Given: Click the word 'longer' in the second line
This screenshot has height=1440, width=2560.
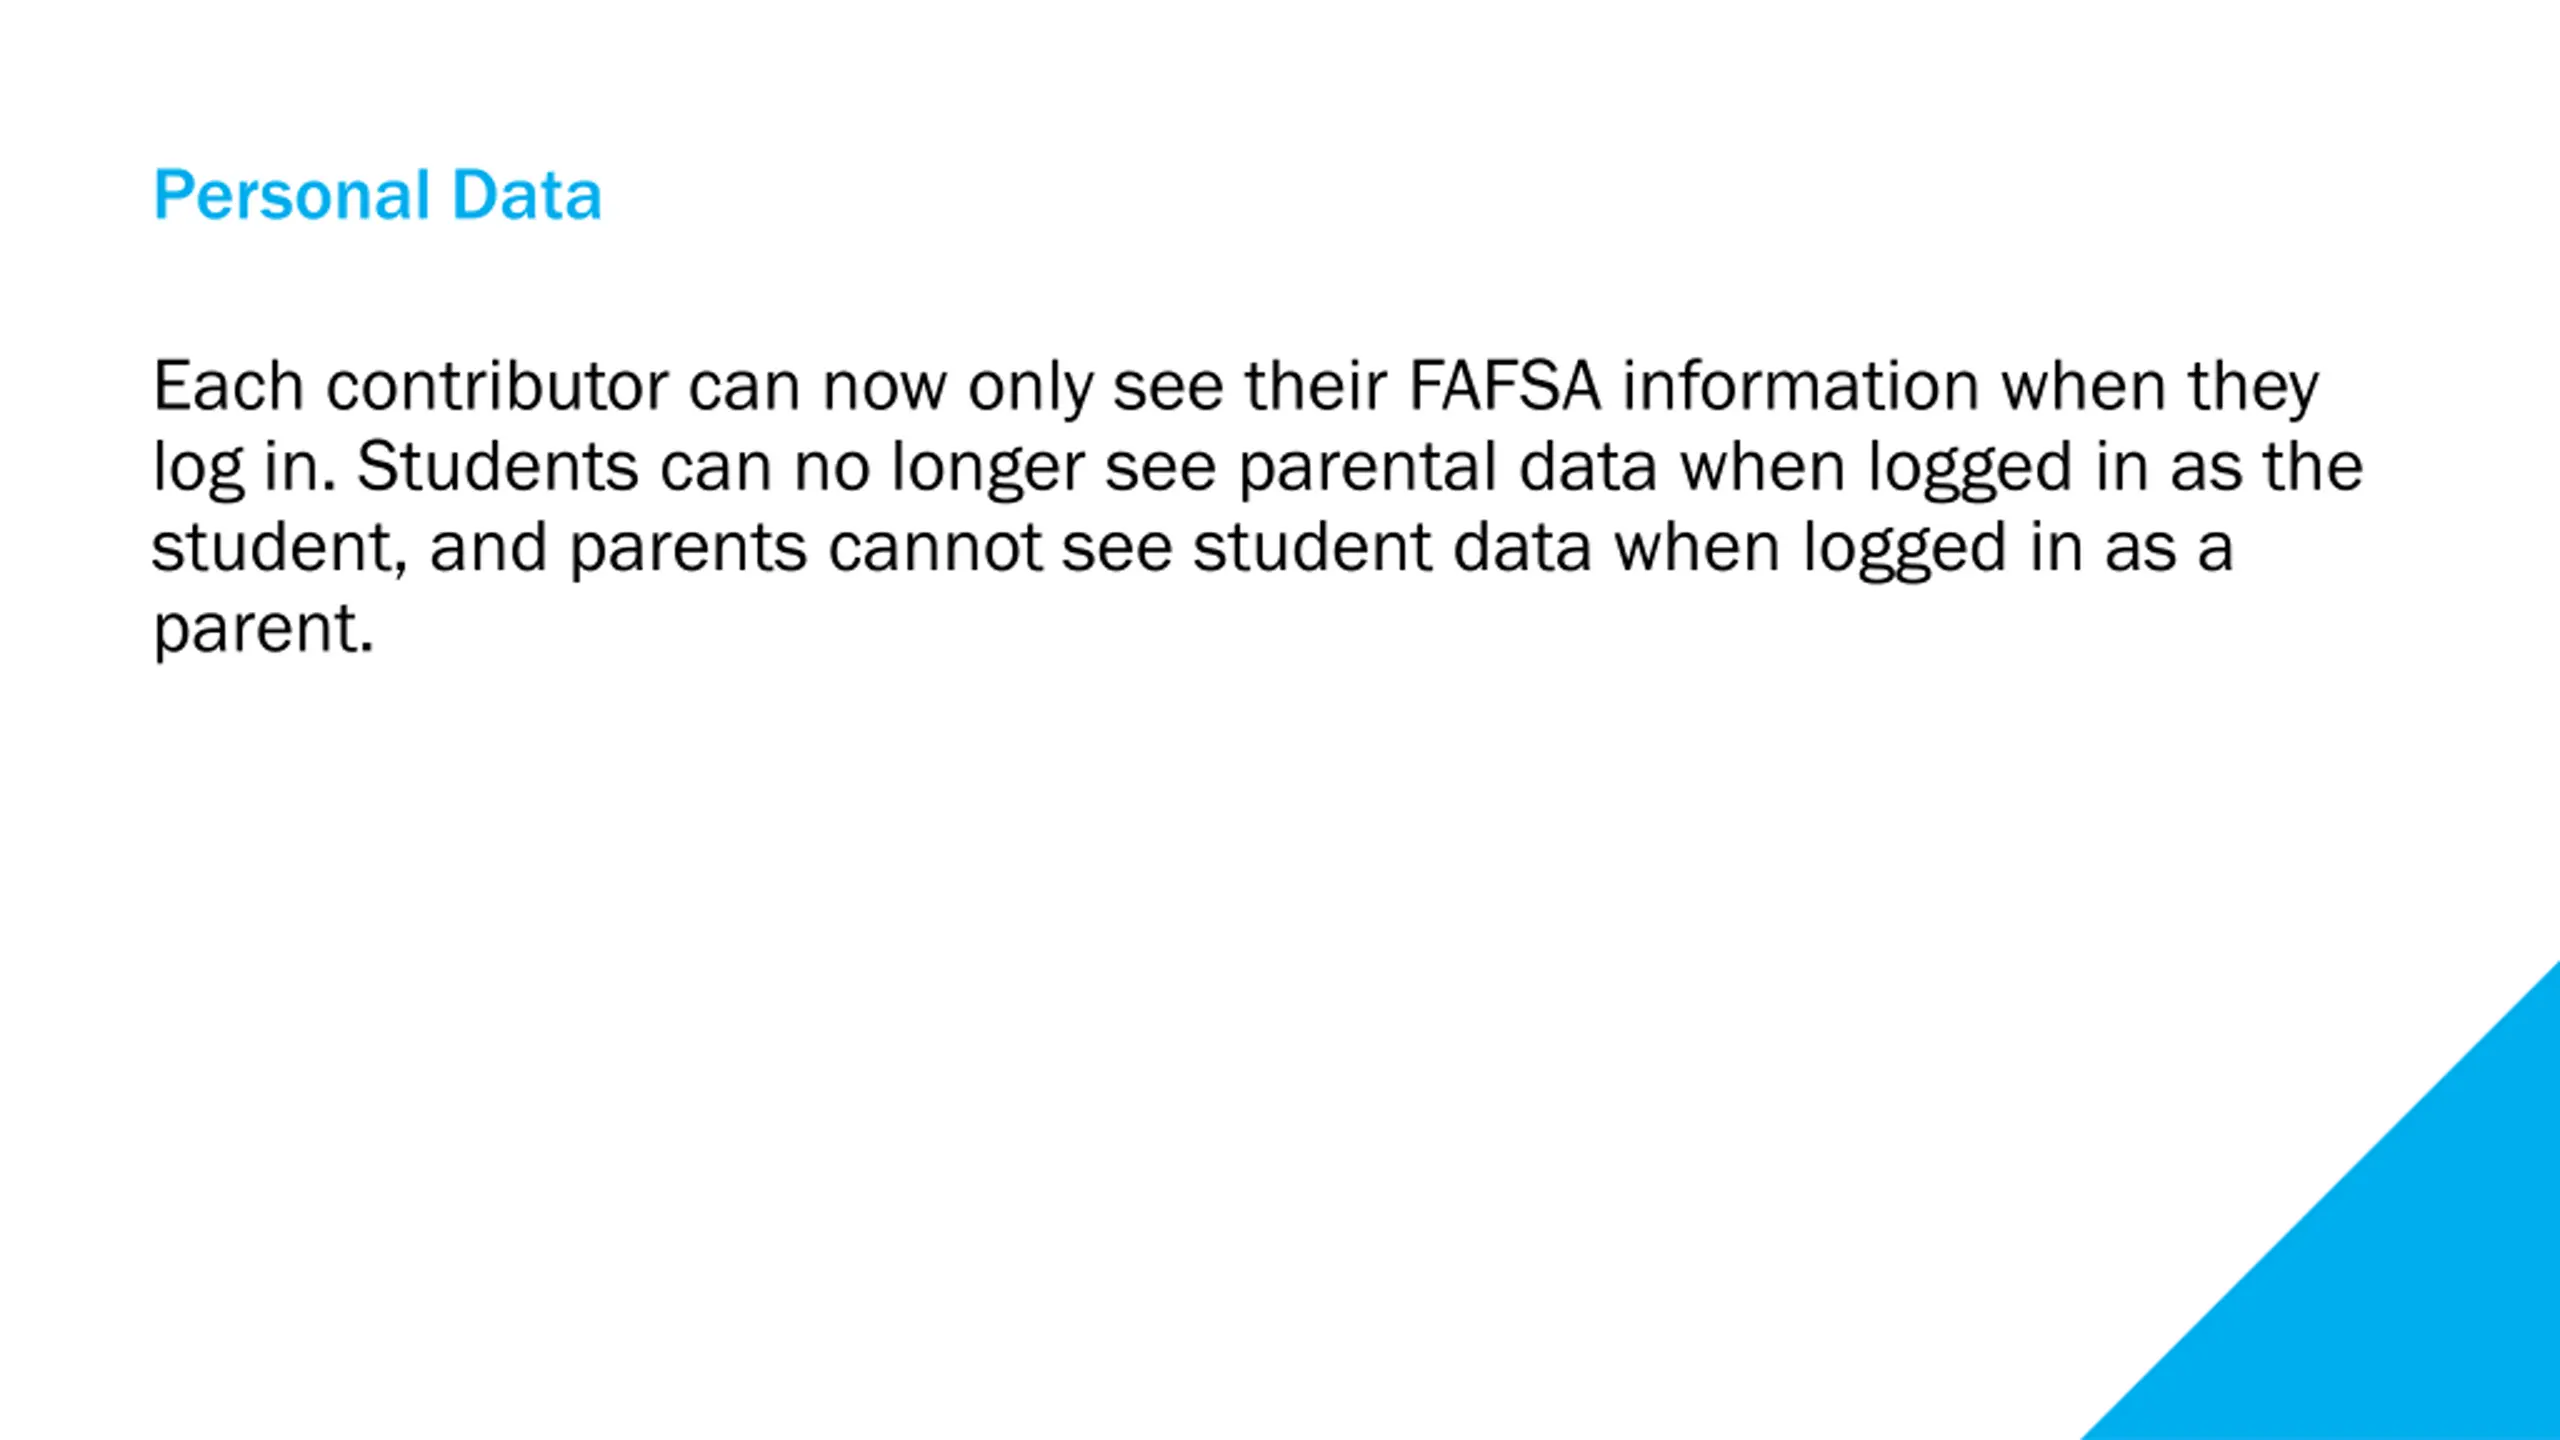Looking at the screenshot, I should click(987, 469).
